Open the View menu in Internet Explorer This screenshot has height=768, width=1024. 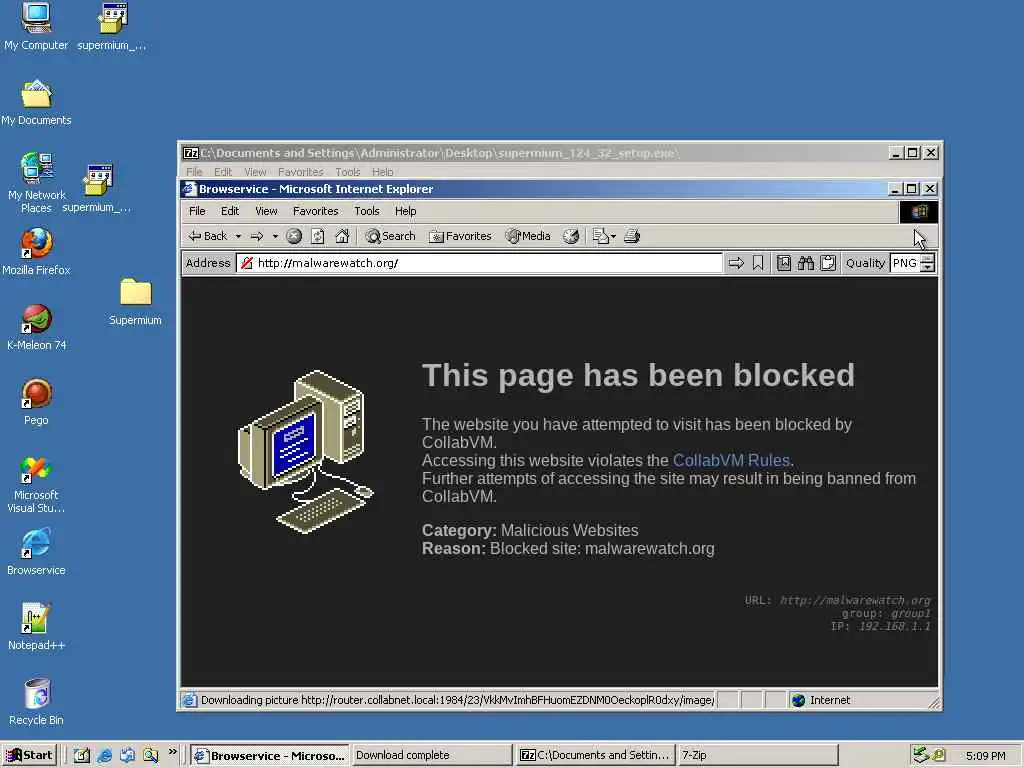click(266, 211)
